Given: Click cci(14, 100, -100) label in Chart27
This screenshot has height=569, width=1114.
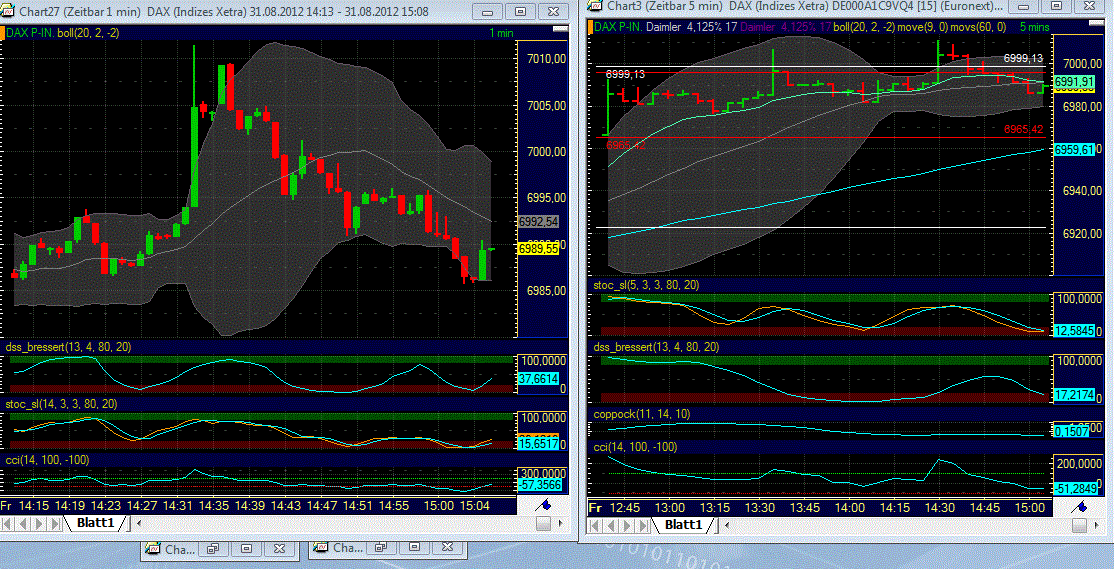Looking at the screenshot, I should 47,460.
